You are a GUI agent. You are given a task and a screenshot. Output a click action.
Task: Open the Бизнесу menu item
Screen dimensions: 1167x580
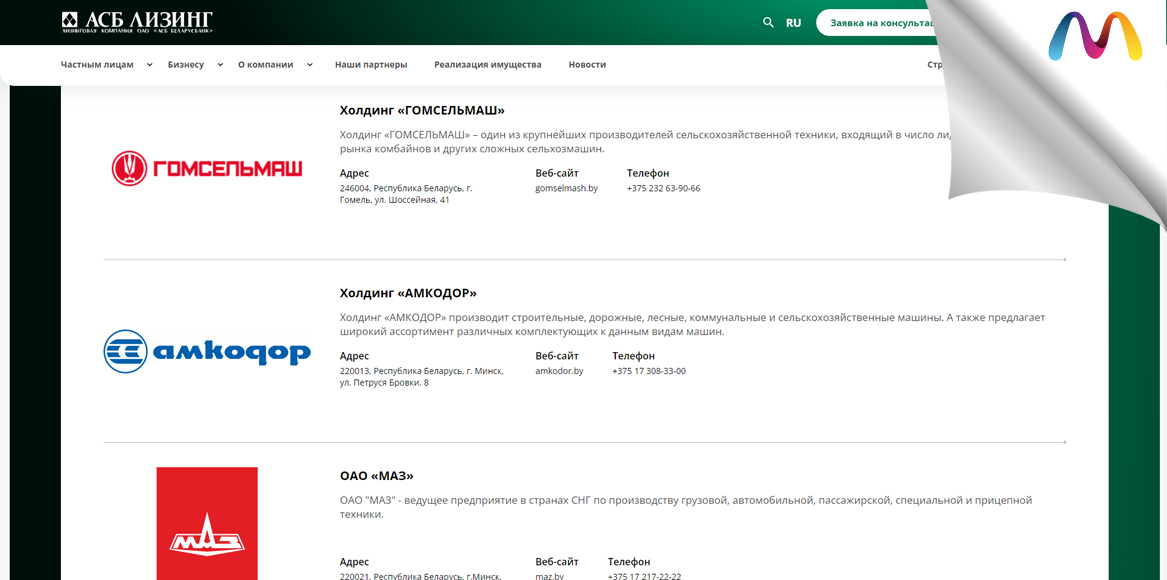click(185, 65)
